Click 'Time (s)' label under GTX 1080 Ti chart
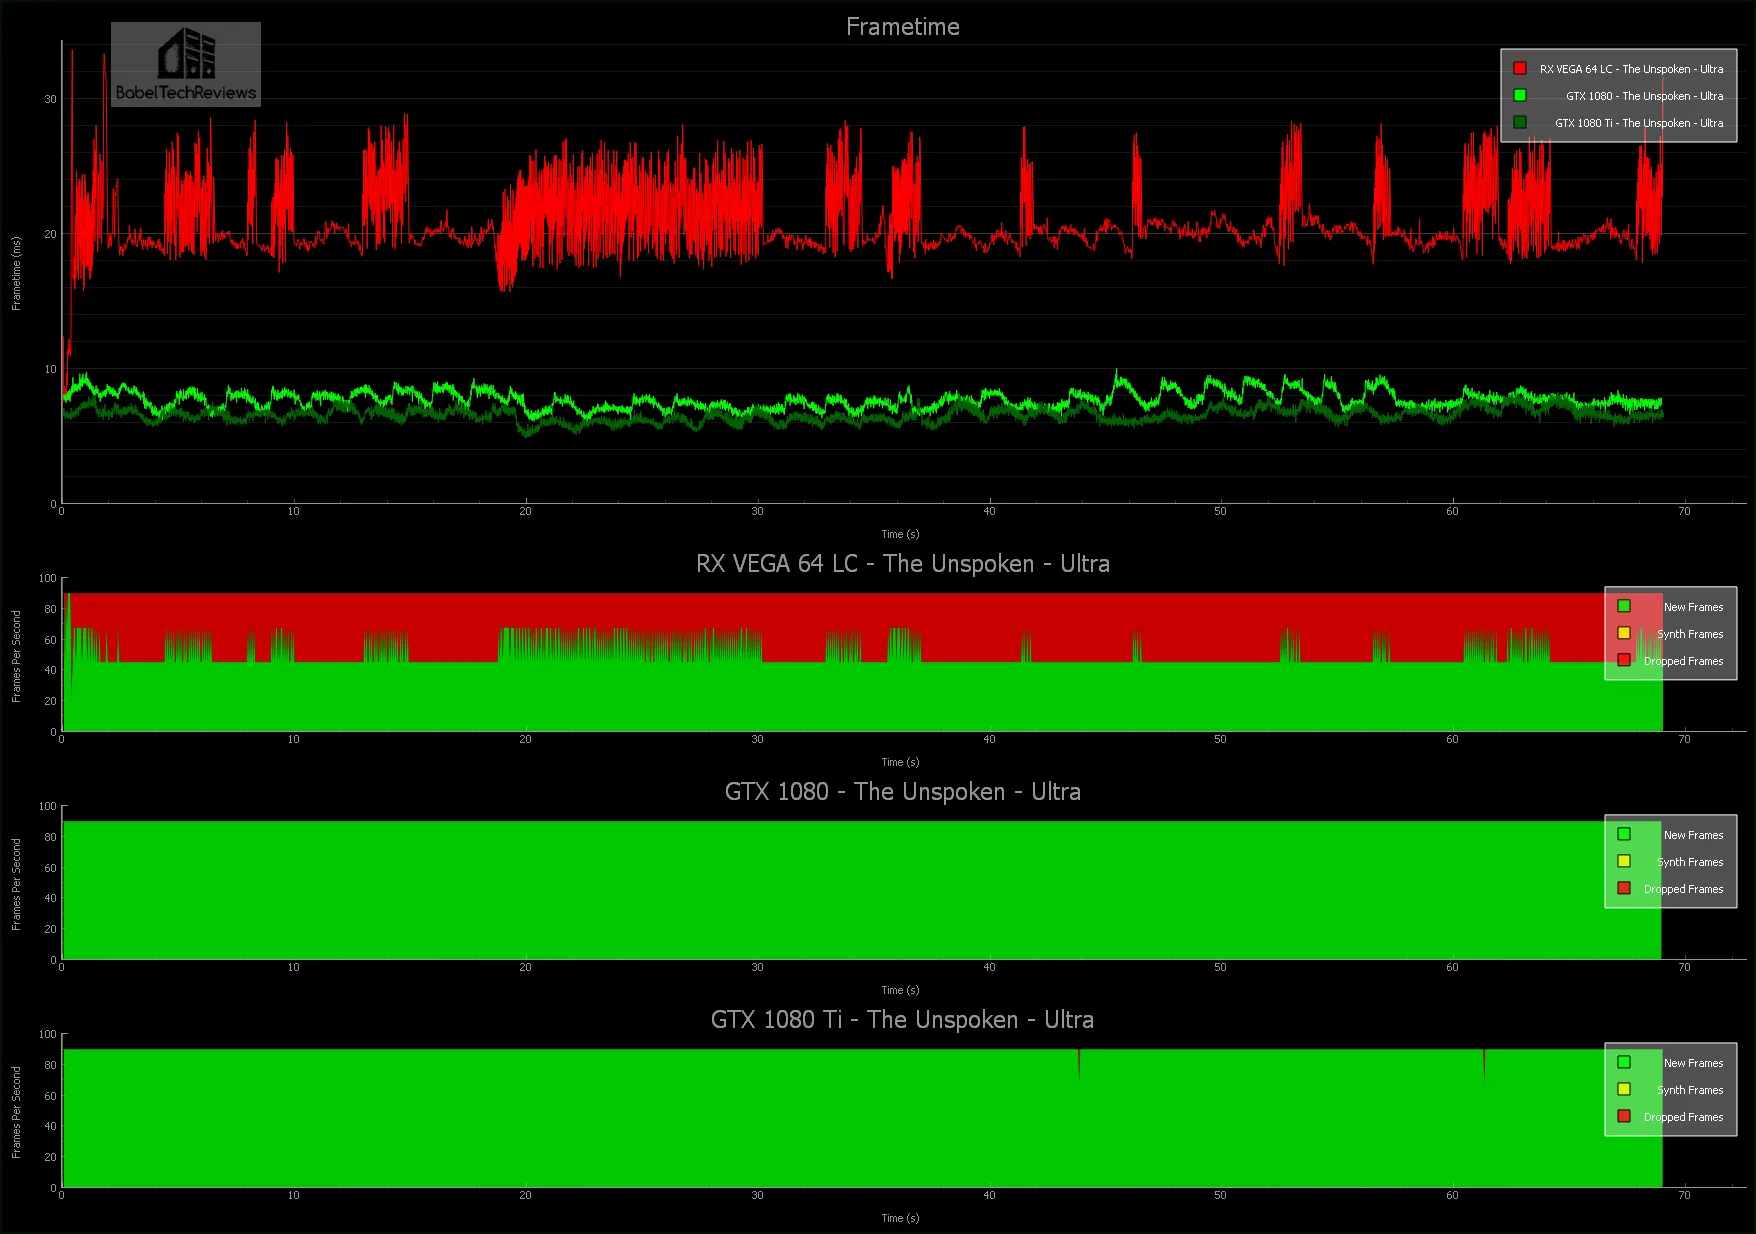1756x1234 pixels. (900, 1218)
